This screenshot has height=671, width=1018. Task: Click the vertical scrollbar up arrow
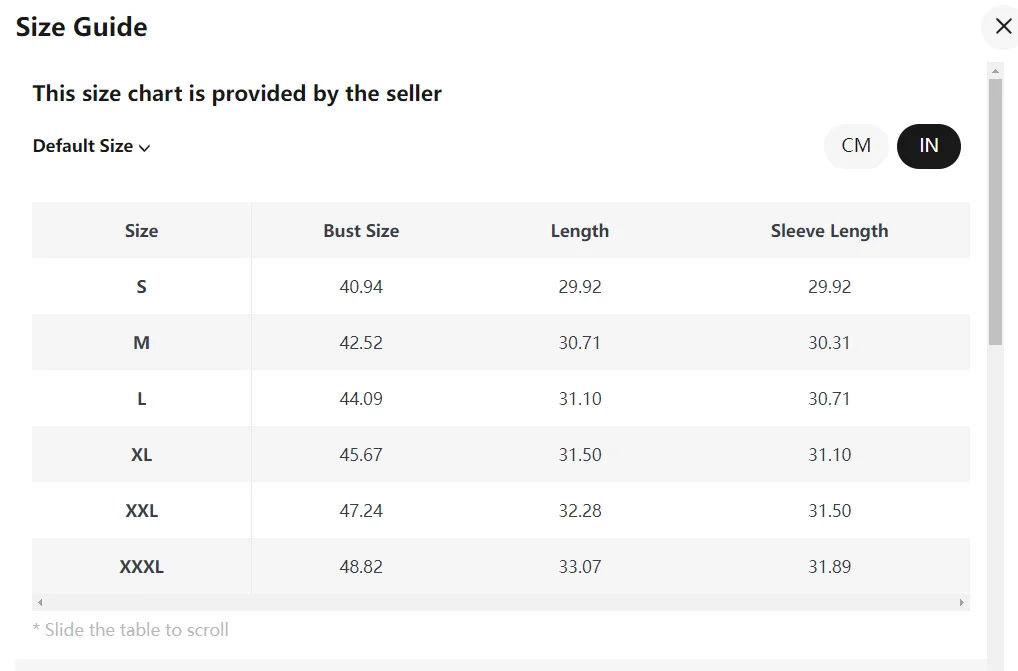point(995,70)
